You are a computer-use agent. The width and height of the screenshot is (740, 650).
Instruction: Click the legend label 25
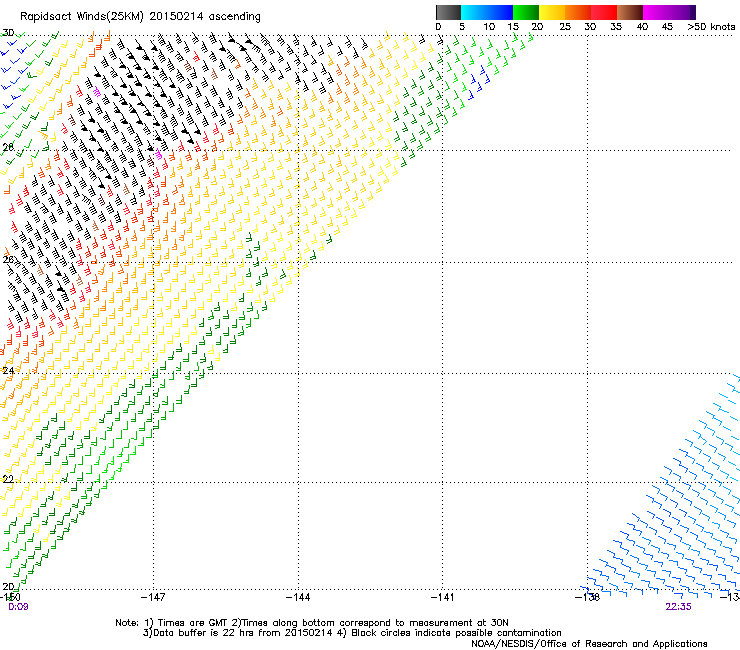[565, 26]
